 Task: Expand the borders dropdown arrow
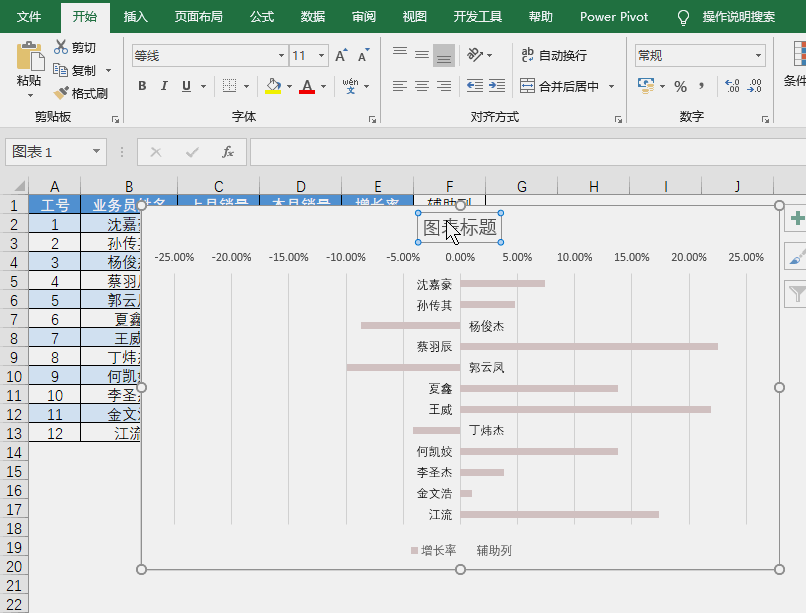(x=246, y=86)
